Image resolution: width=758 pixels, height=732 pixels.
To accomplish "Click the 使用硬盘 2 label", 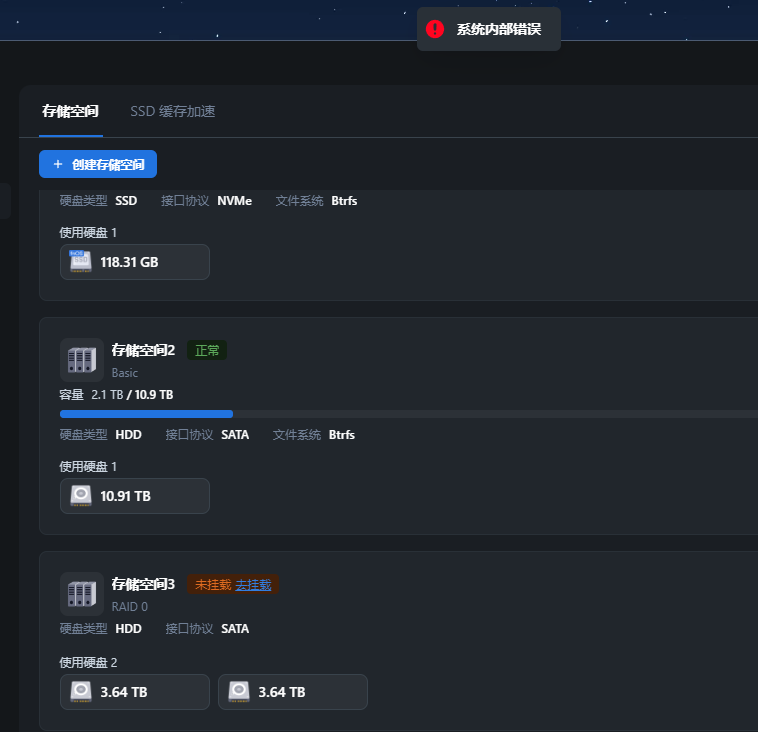I will pos(88,662).
